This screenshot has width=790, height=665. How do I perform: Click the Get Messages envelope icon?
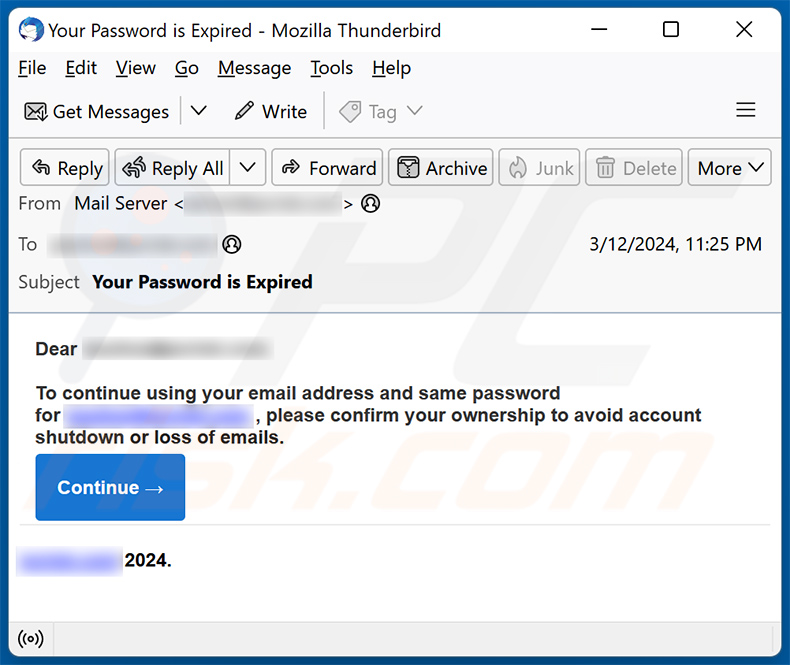coord(36,111)
